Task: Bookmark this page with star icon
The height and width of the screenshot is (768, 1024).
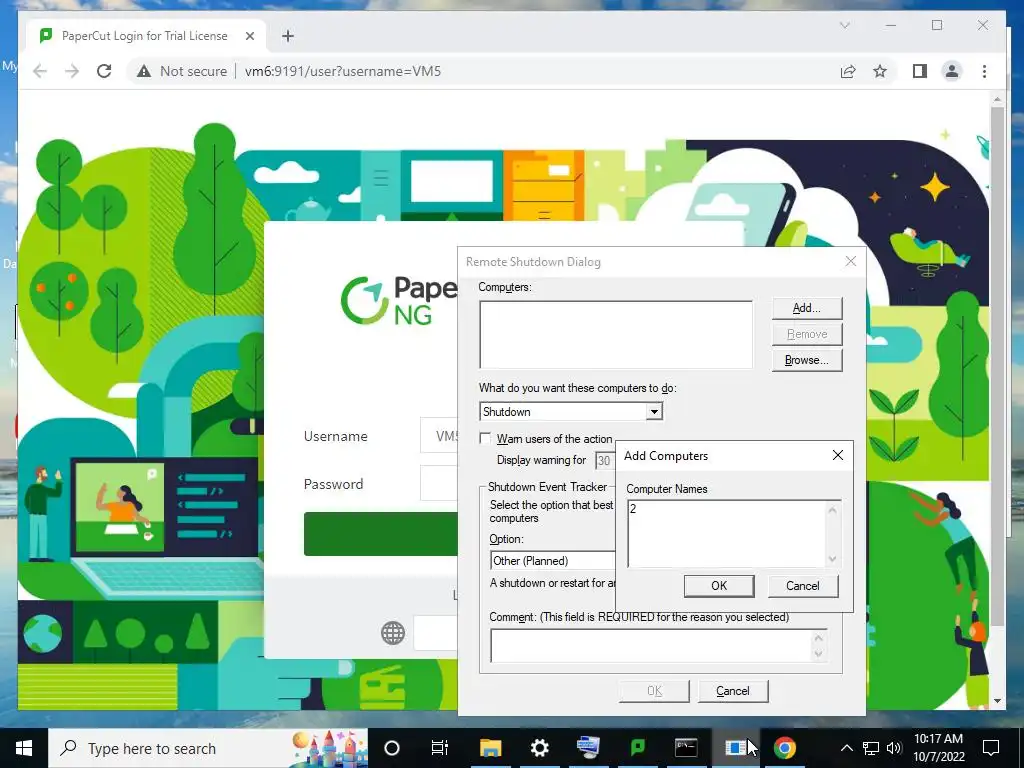Action: pos(880,71)
